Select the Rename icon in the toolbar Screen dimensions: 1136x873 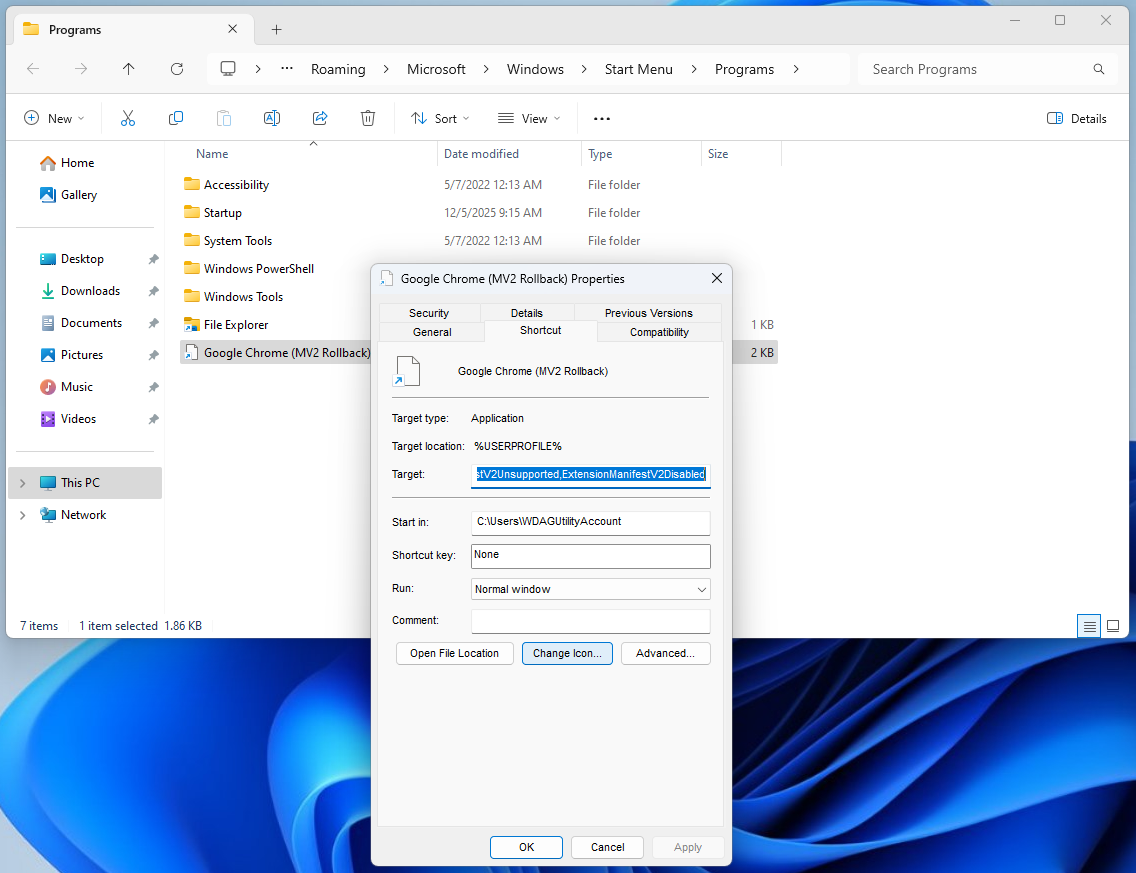[x=272, y=118]
